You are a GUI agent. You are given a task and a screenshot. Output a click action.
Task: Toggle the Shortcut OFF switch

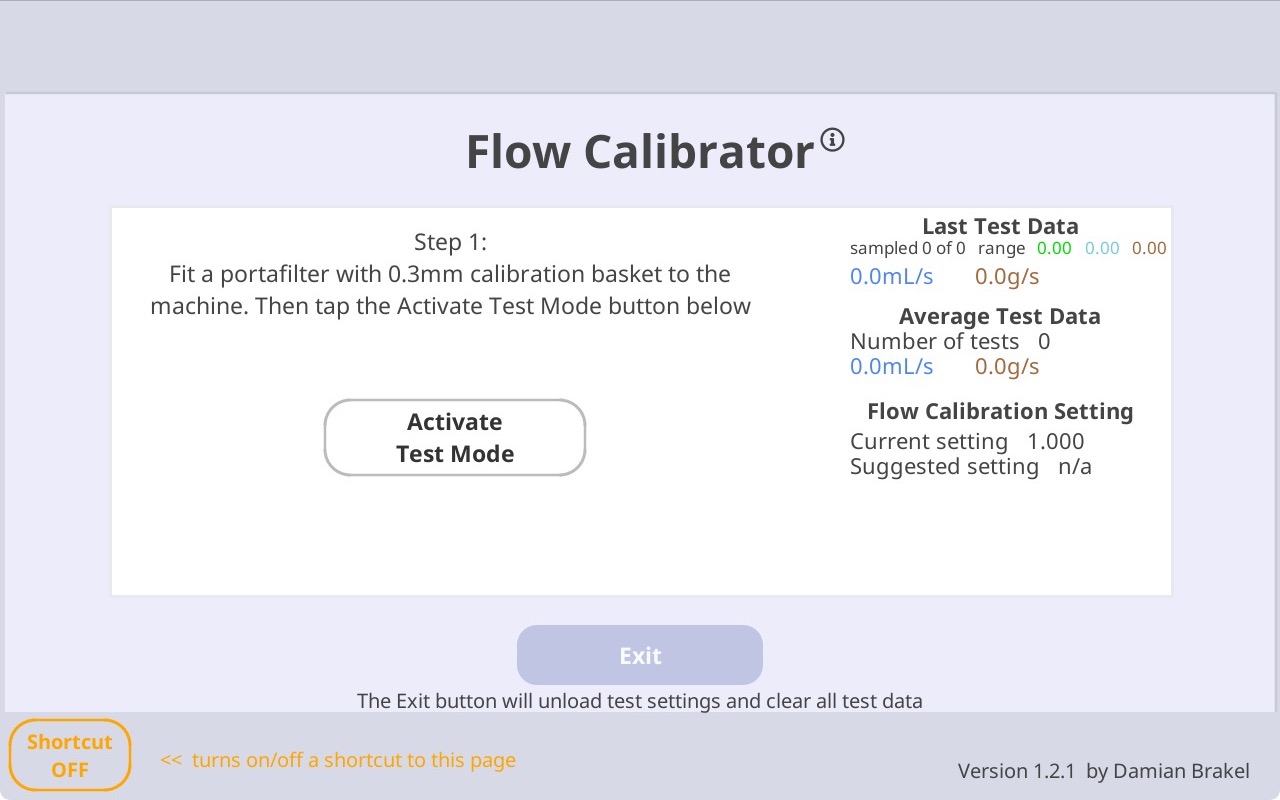tap(70, 755)
